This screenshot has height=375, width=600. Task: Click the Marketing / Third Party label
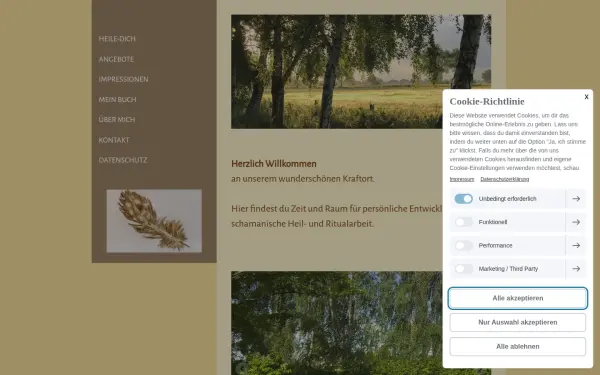tap(508, 269)
